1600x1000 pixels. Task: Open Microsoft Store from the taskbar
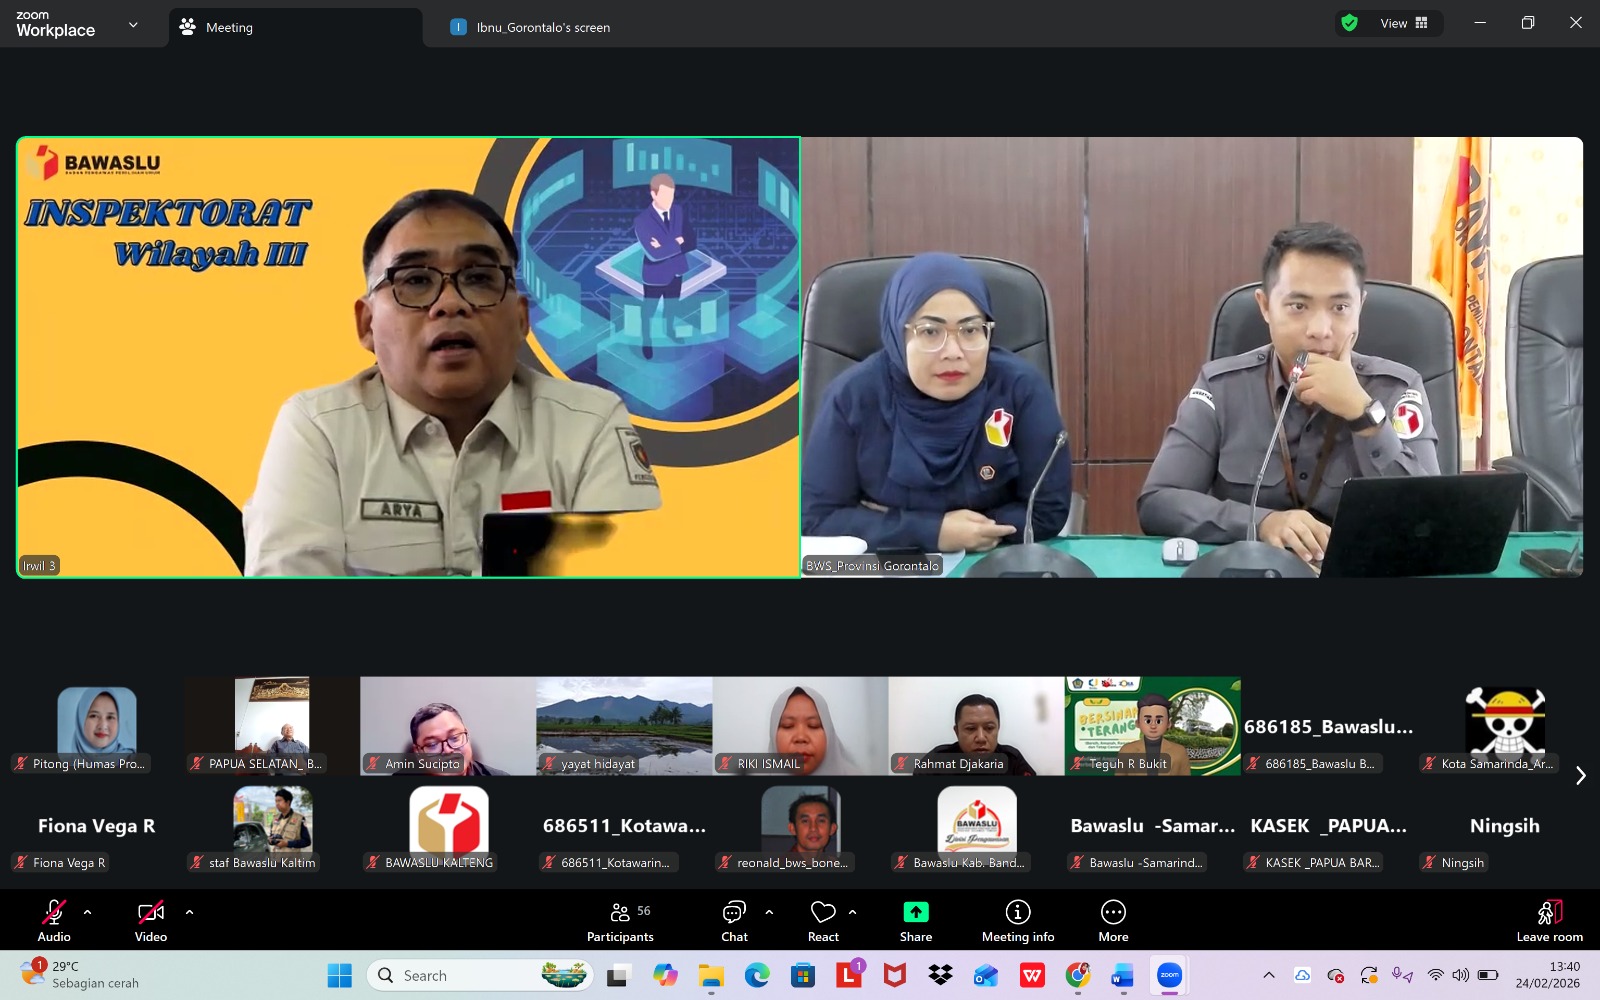coord(803,975)
